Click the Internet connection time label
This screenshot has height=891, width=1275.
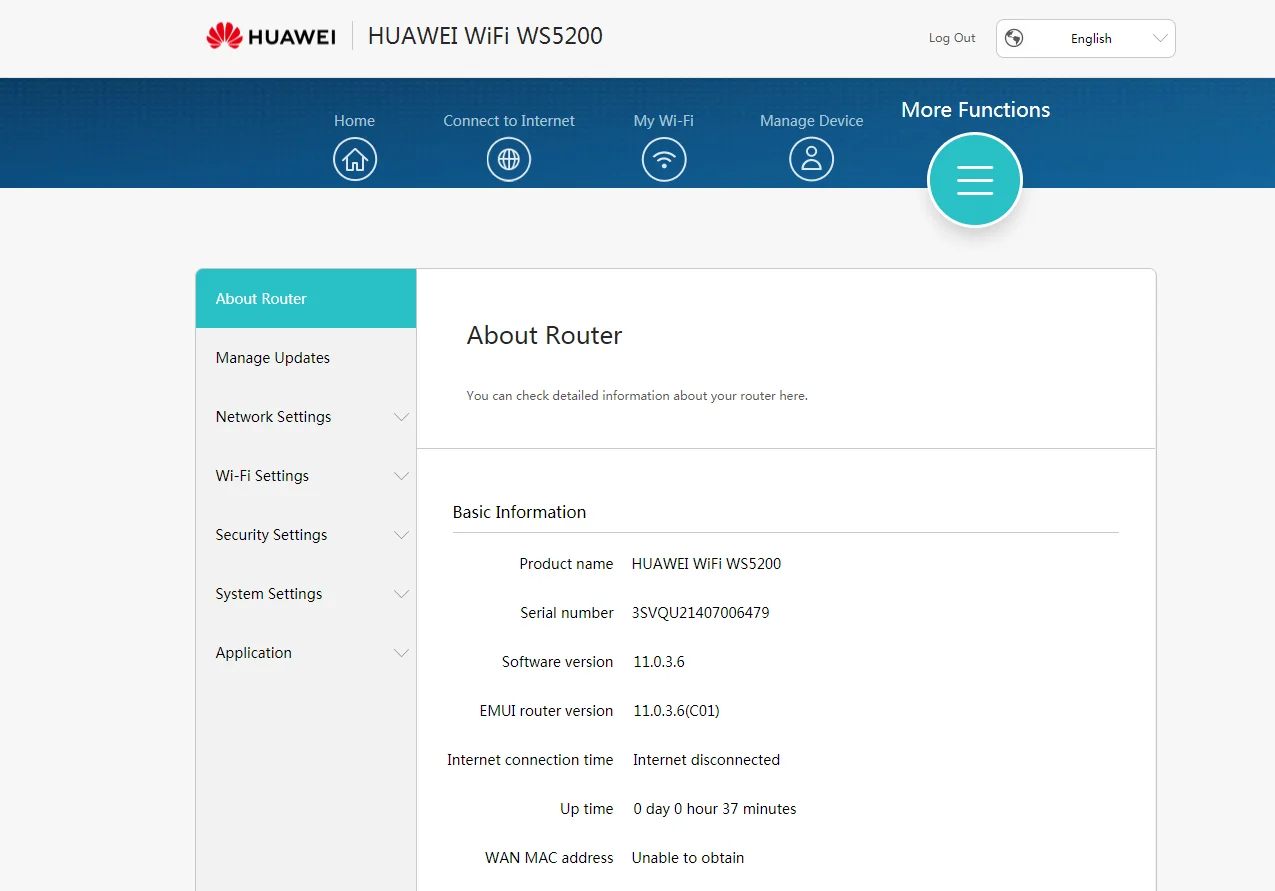coord(530,760)
